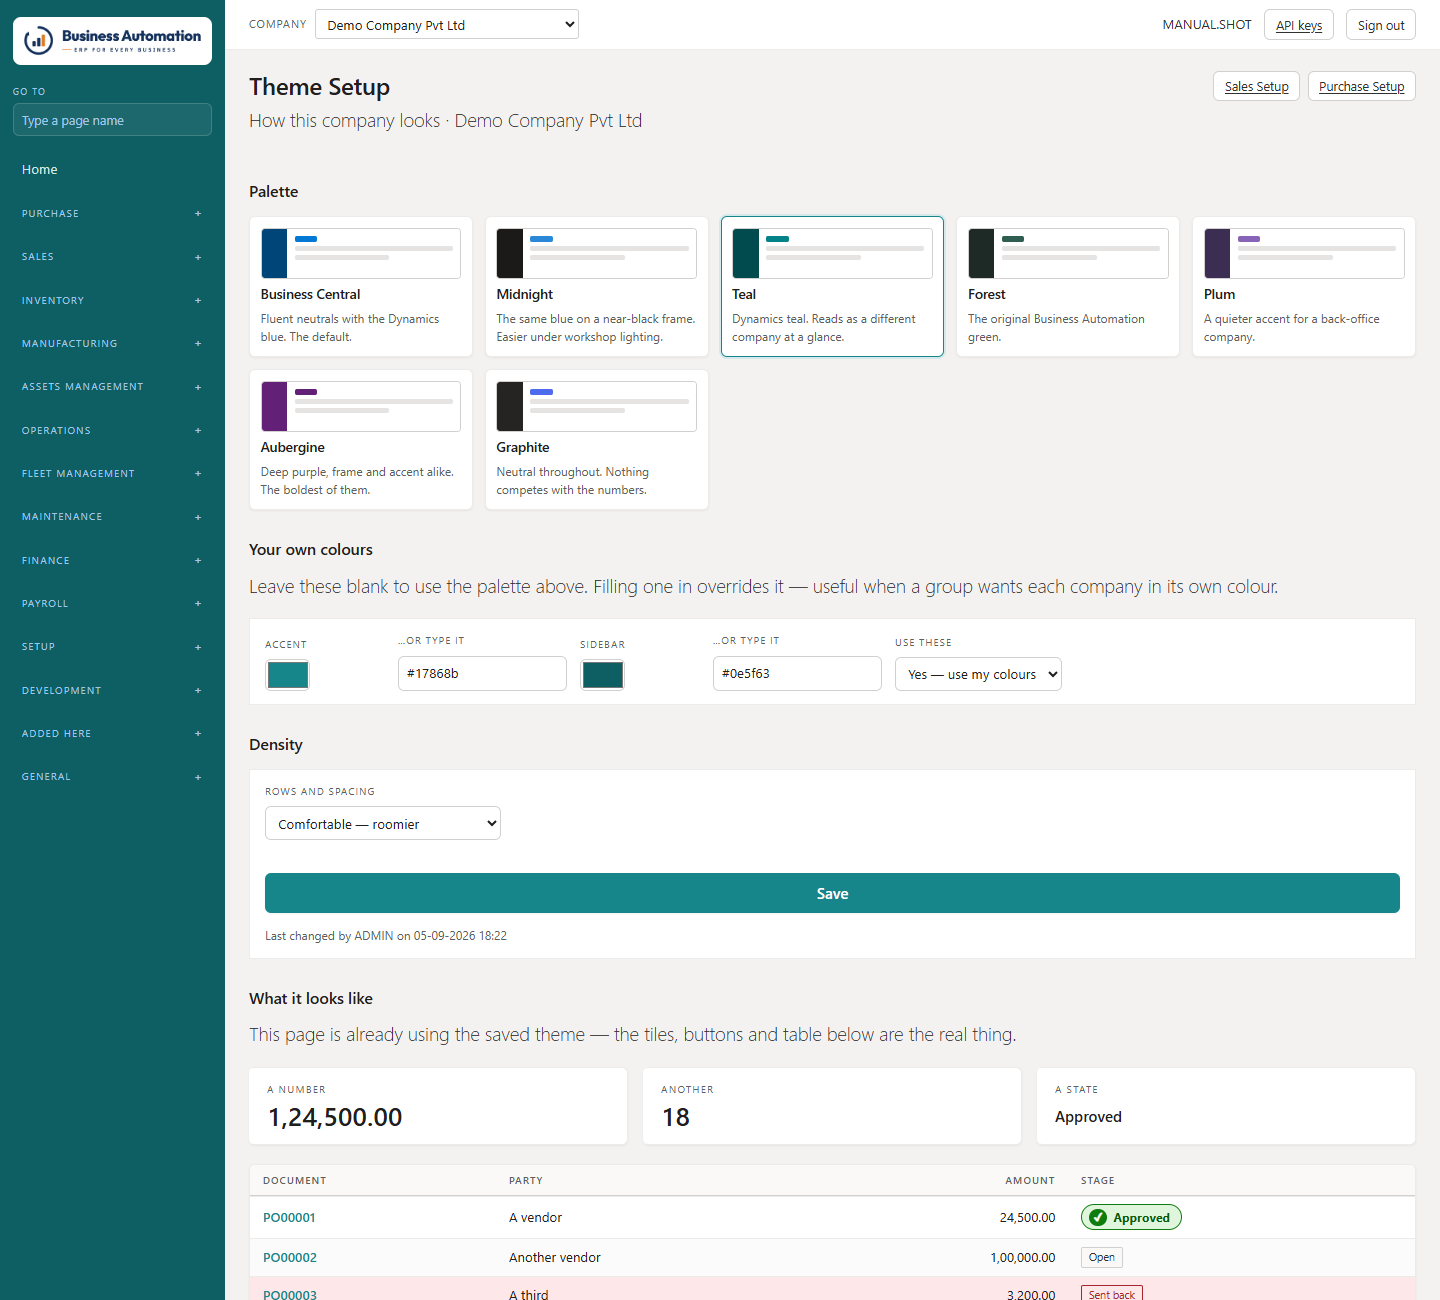Open document PO00001
Viewport: 1440px width, 1300px height.
tap(289, 1218)
